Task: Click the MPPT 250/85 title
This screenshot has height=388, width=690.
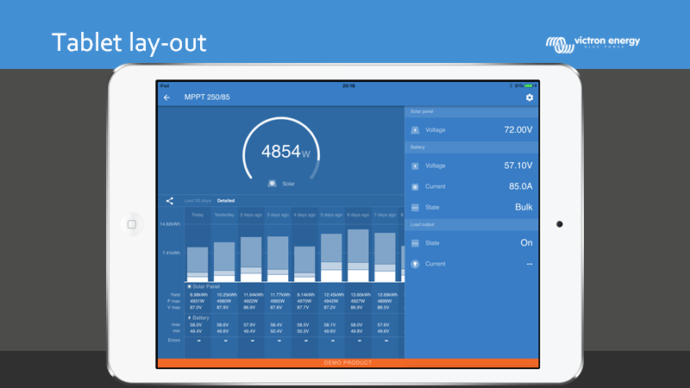Action: coord(207,97)
